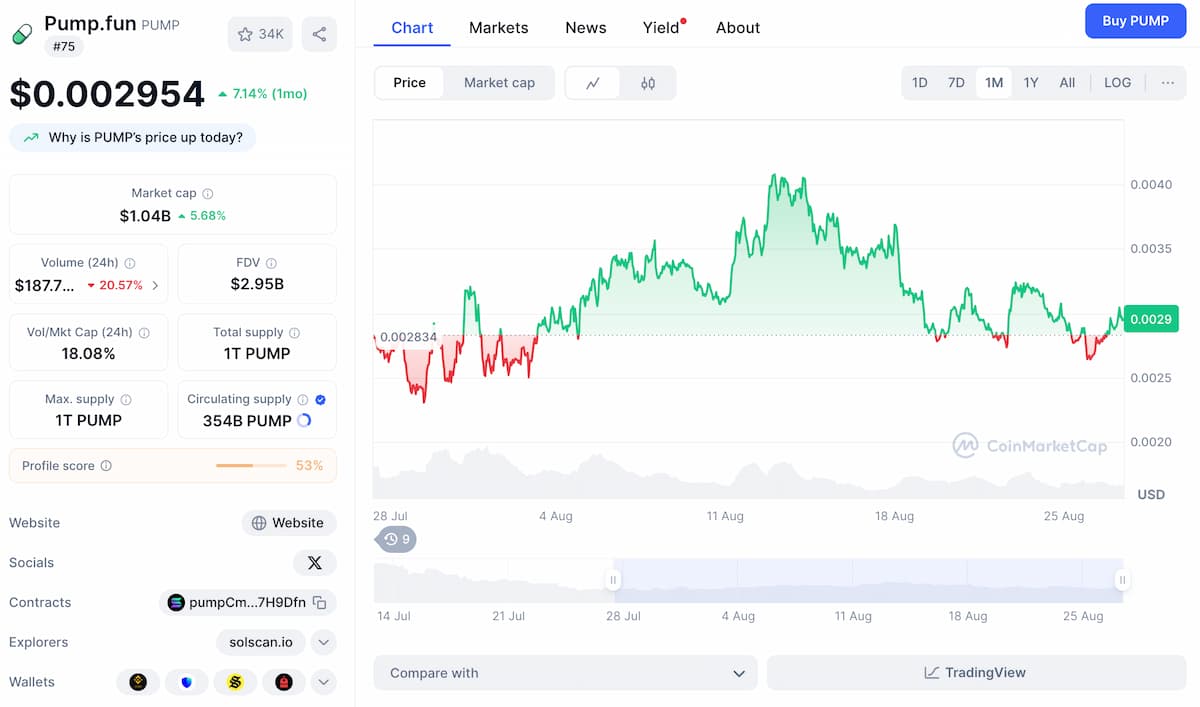Open the chart more options ellipsis
Image resolution: width=1200 pixels, height=707 pixels.
1167,83
